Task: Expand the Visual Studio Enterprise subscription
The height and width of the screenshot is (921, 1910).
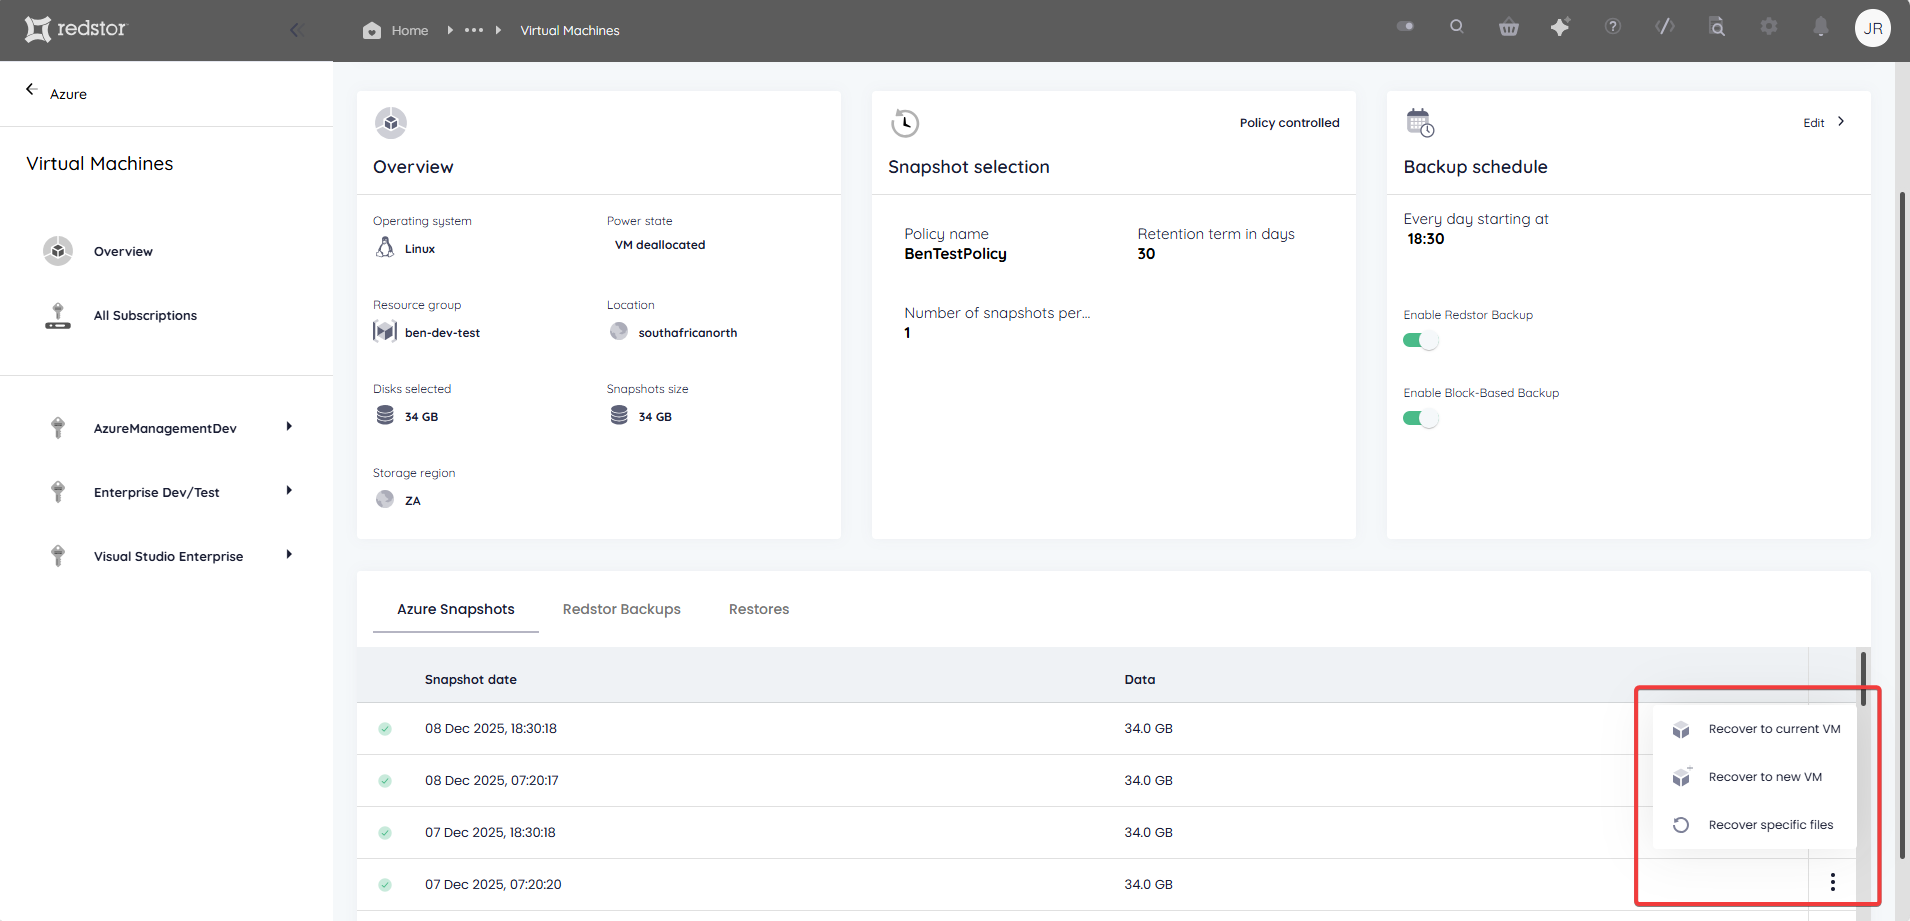Action: tap(289, 555)
